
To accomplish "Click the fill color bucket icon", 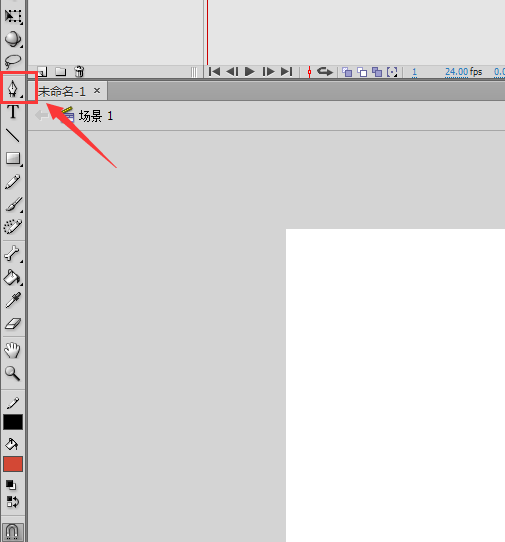I will [12, 444].
